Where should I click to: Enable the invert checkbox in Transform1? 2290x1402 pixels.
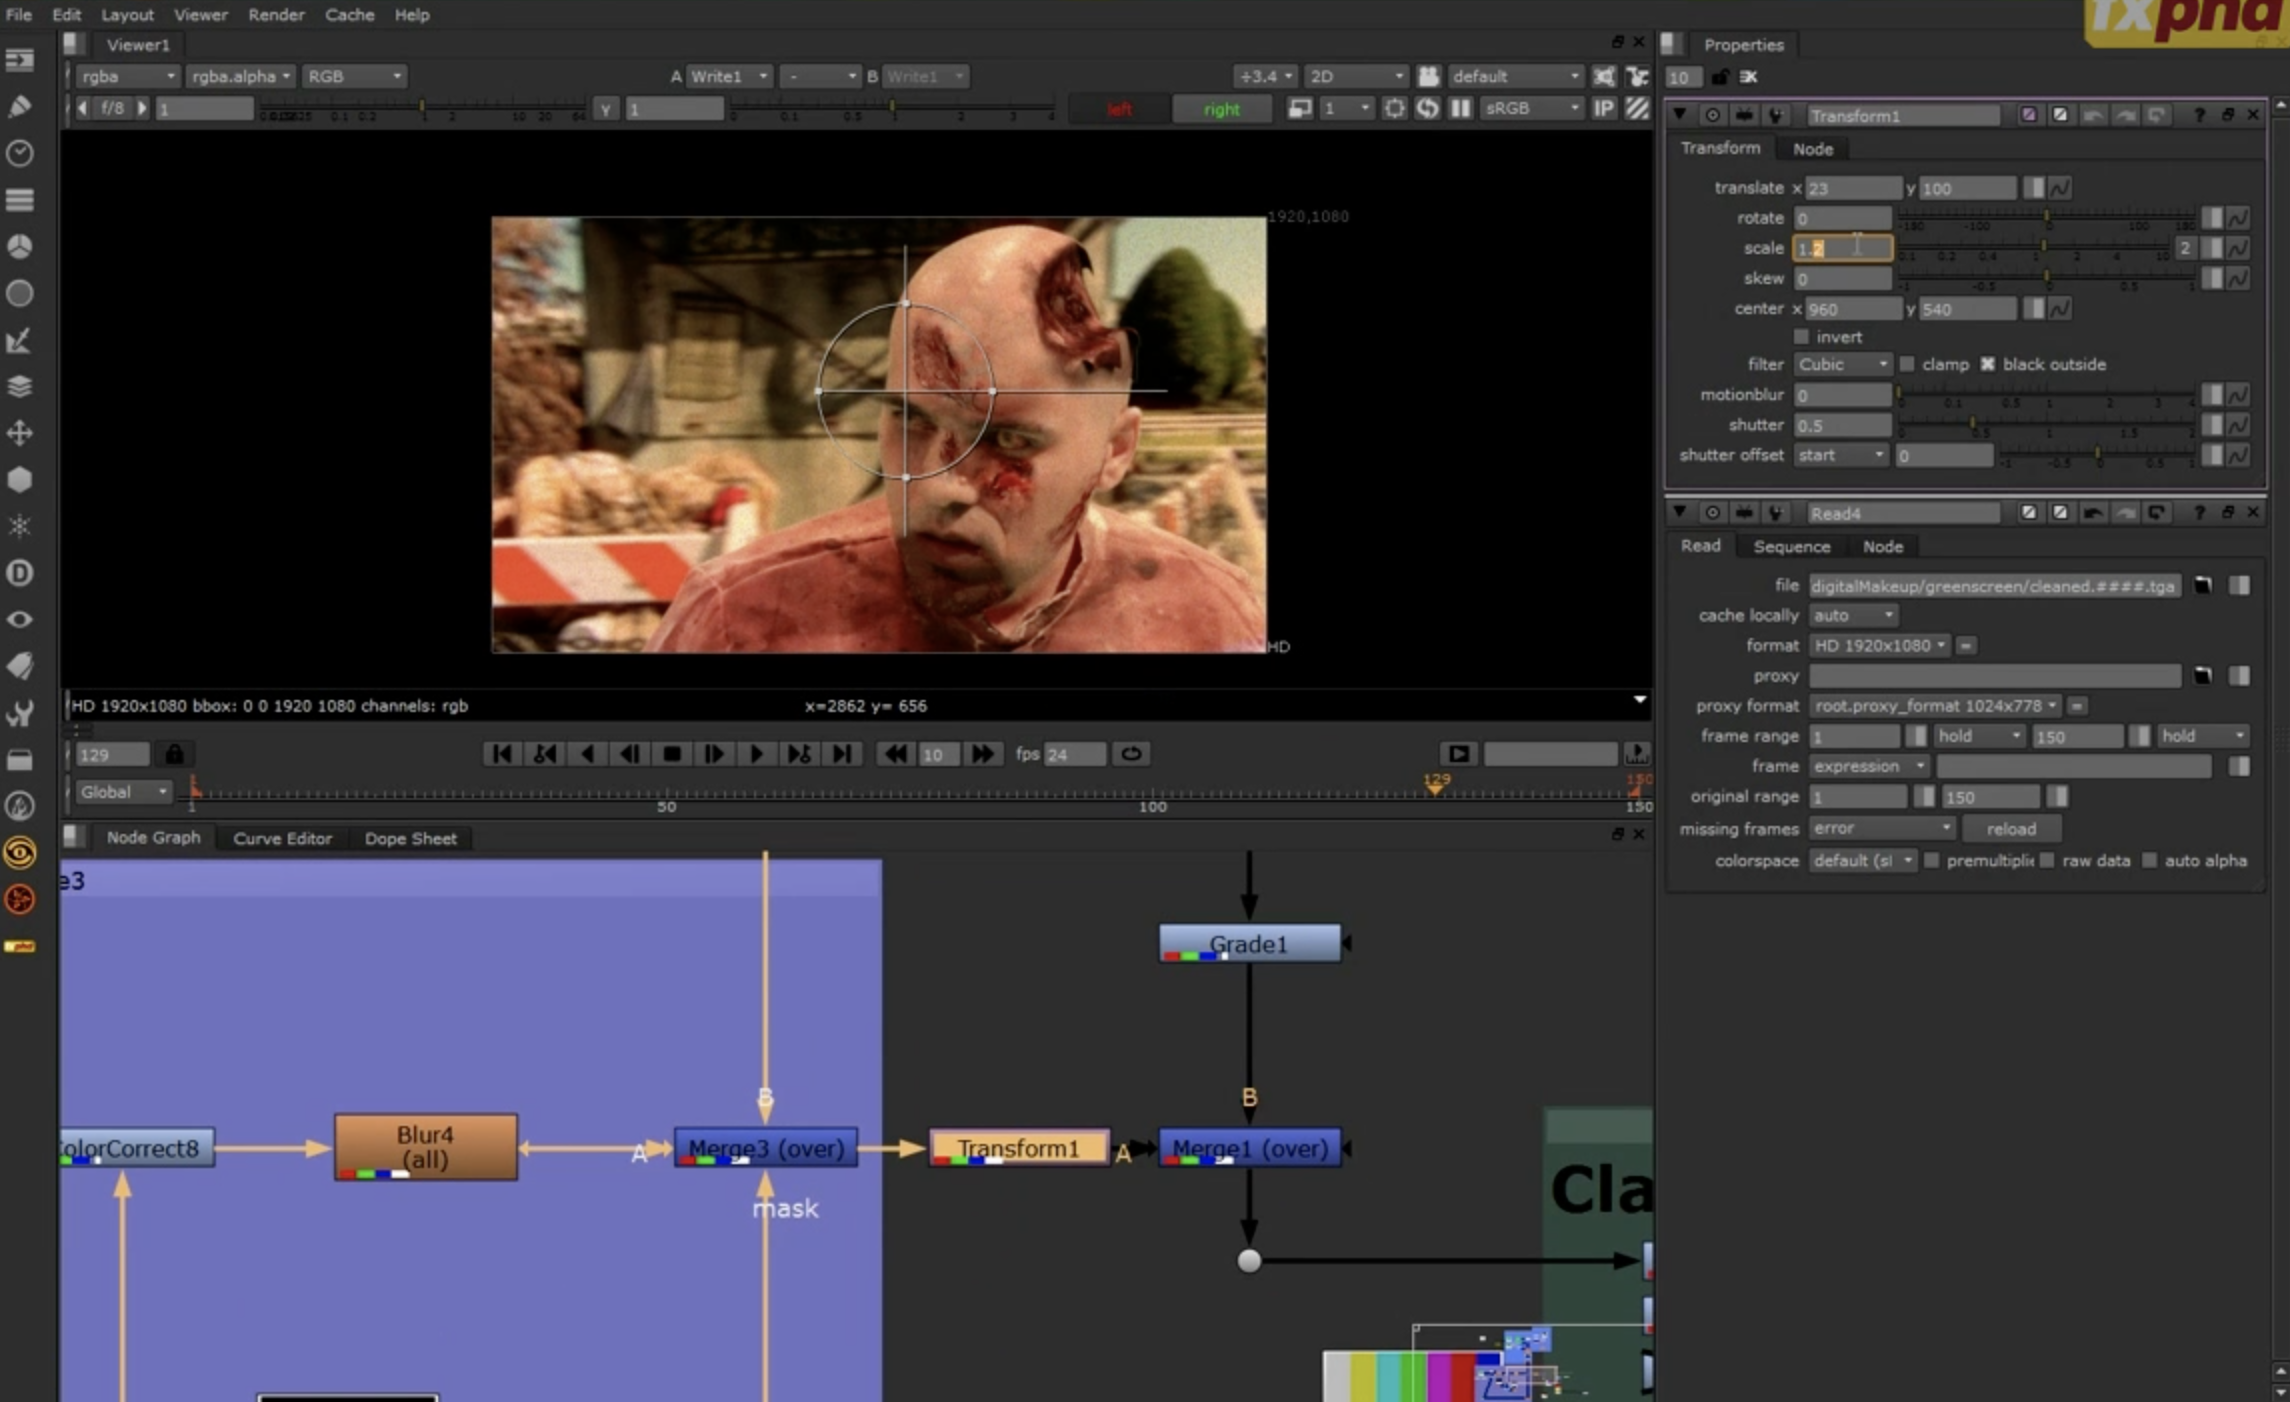[x=1801, y=337]
